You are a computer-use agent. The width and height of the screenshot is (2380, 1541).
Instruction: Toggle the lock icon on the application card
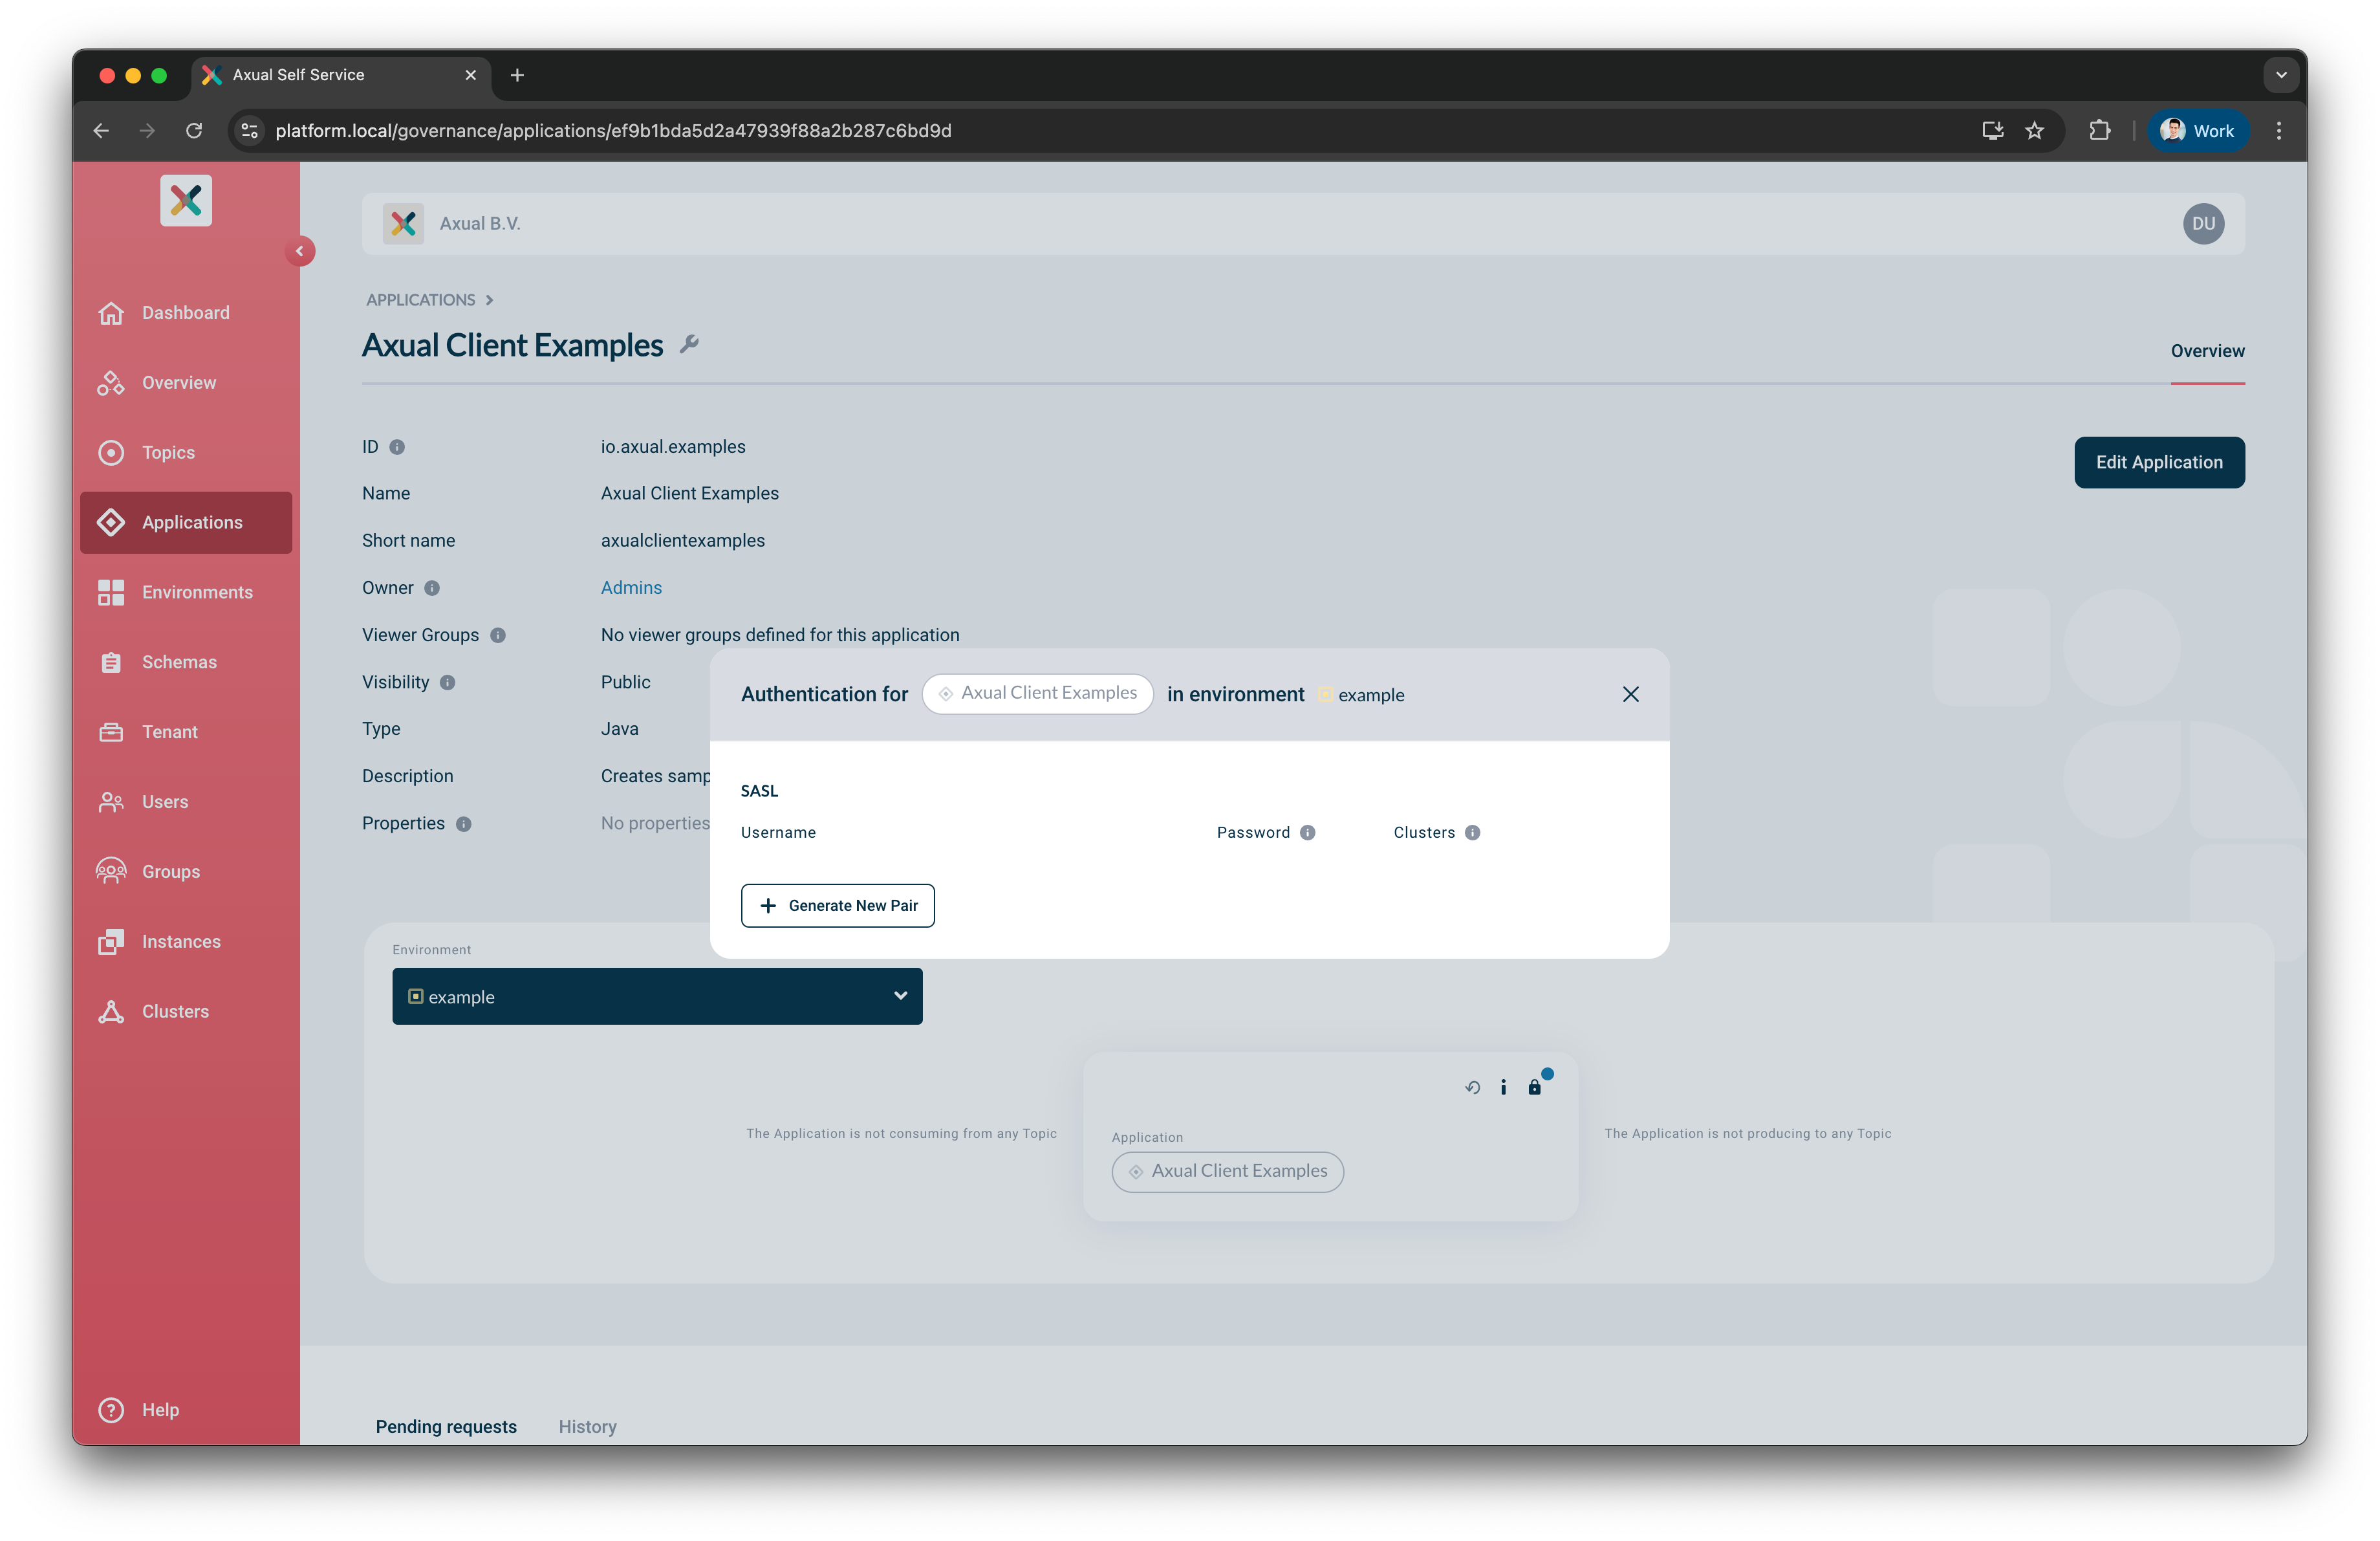point(1536,1087)
